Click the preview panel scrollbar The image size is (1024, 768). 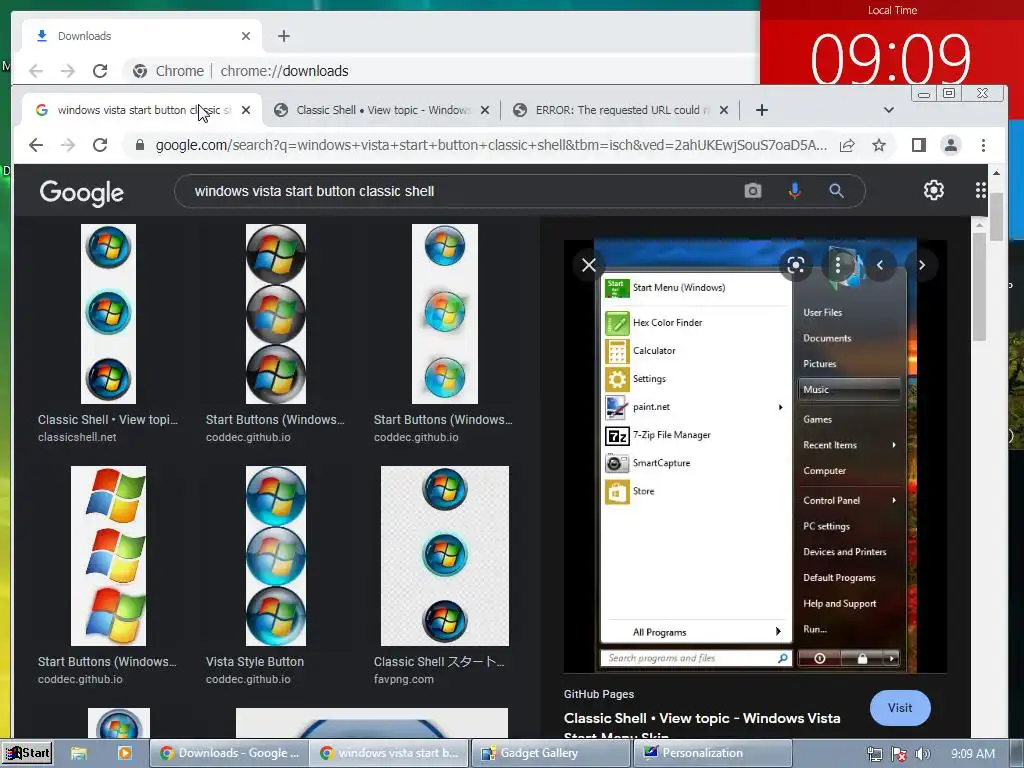(x=979, y=286)
